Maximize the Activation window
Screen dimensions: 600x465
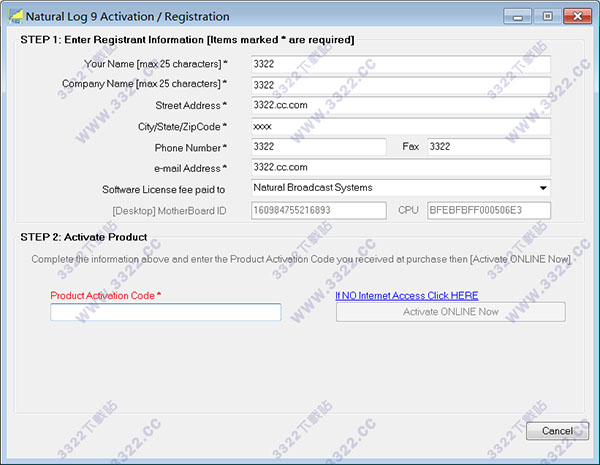click(547, 16)
